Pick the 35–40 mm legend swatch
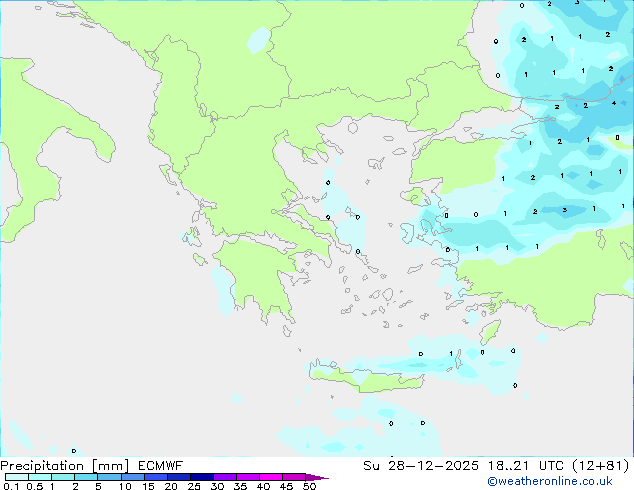634x490 pixels. tap(247, 477)
